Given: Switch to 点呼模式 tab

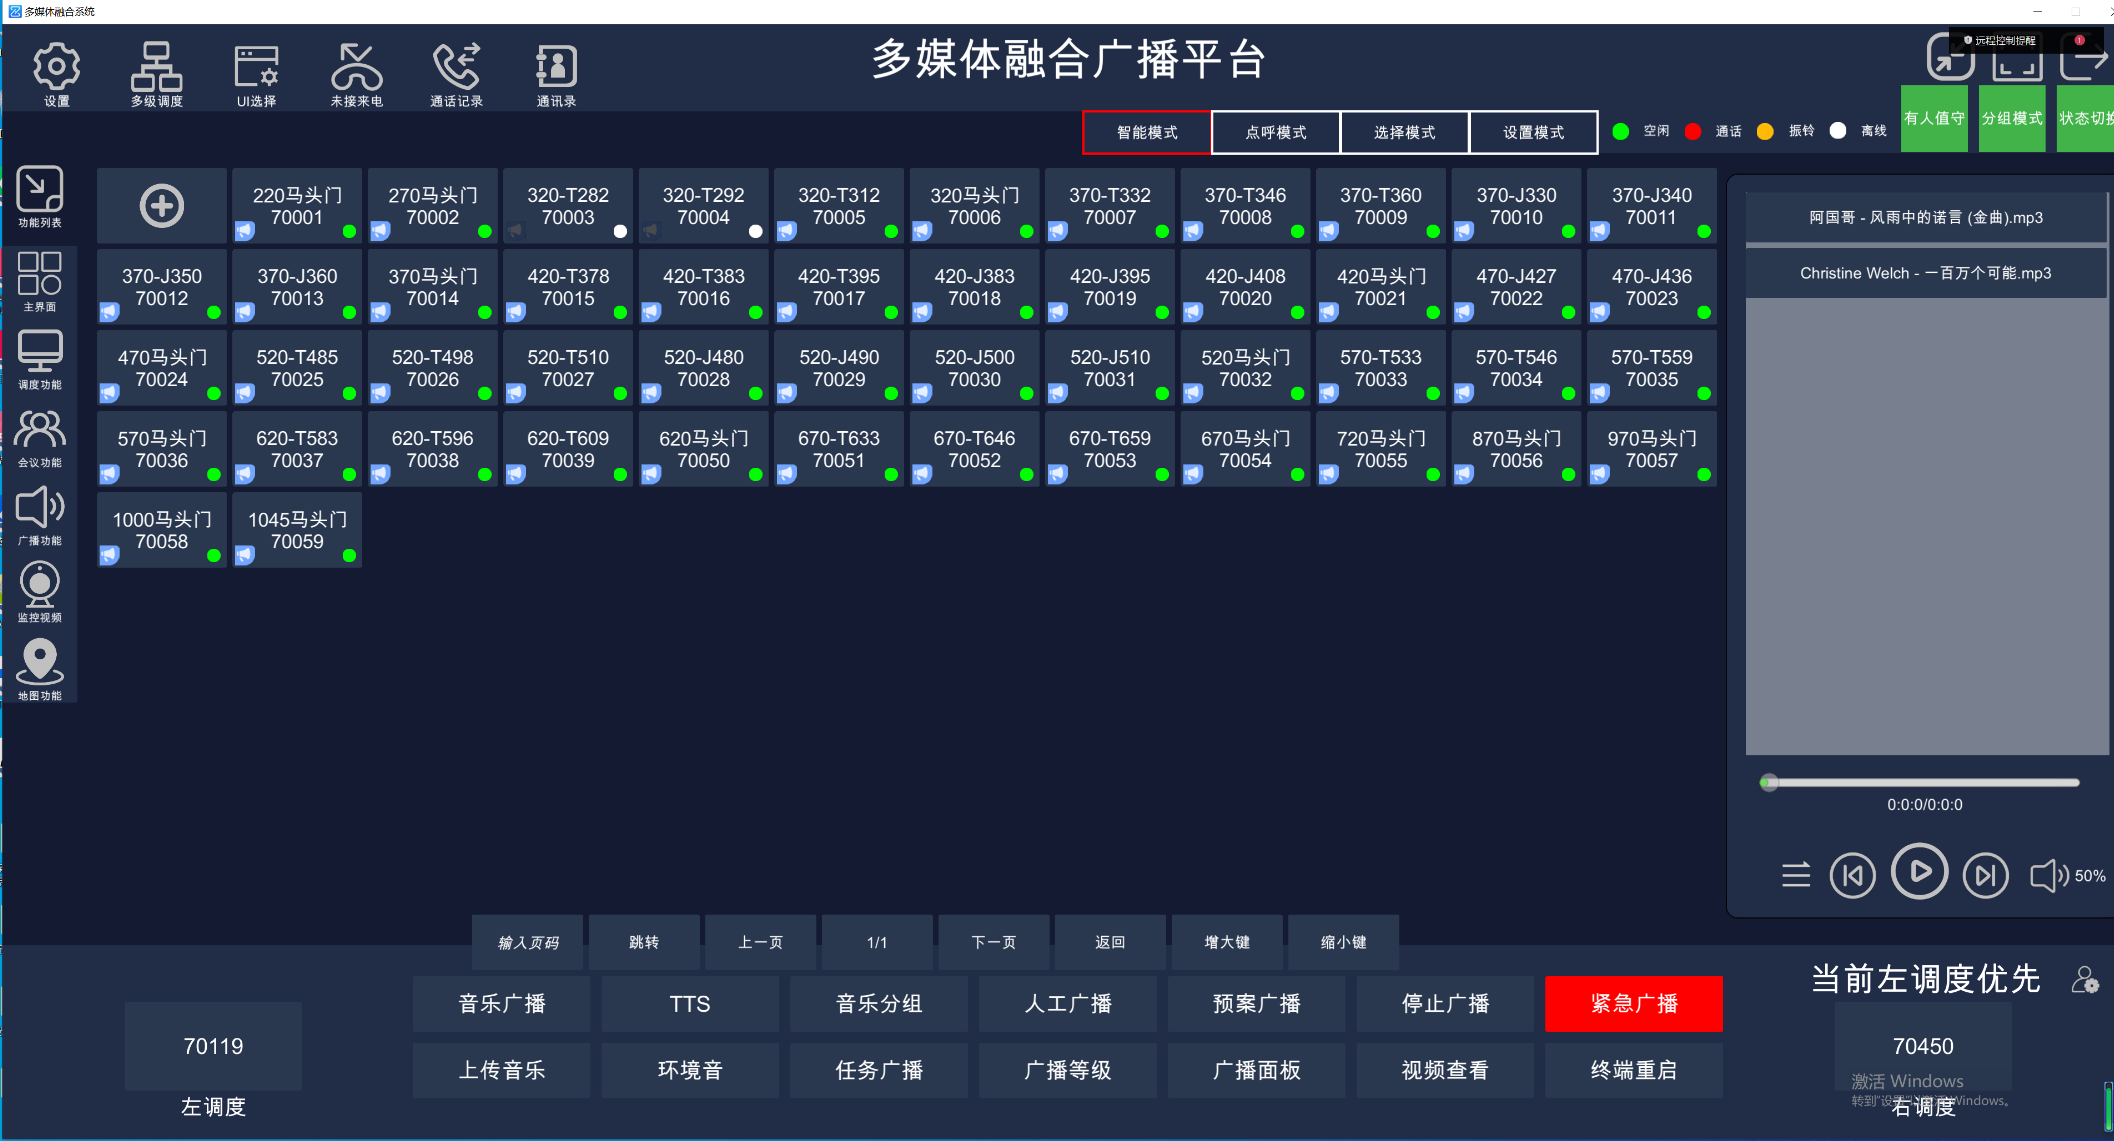Looking at the screenshot, I should tap(1275, 133).
